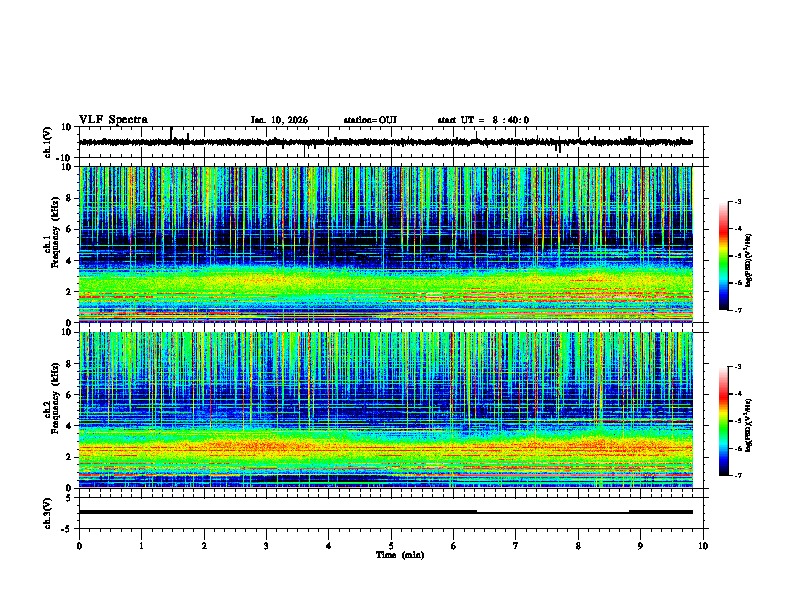
Task: Click the ch.3 axis tick label "-5"
Action: tap(68, 529)
